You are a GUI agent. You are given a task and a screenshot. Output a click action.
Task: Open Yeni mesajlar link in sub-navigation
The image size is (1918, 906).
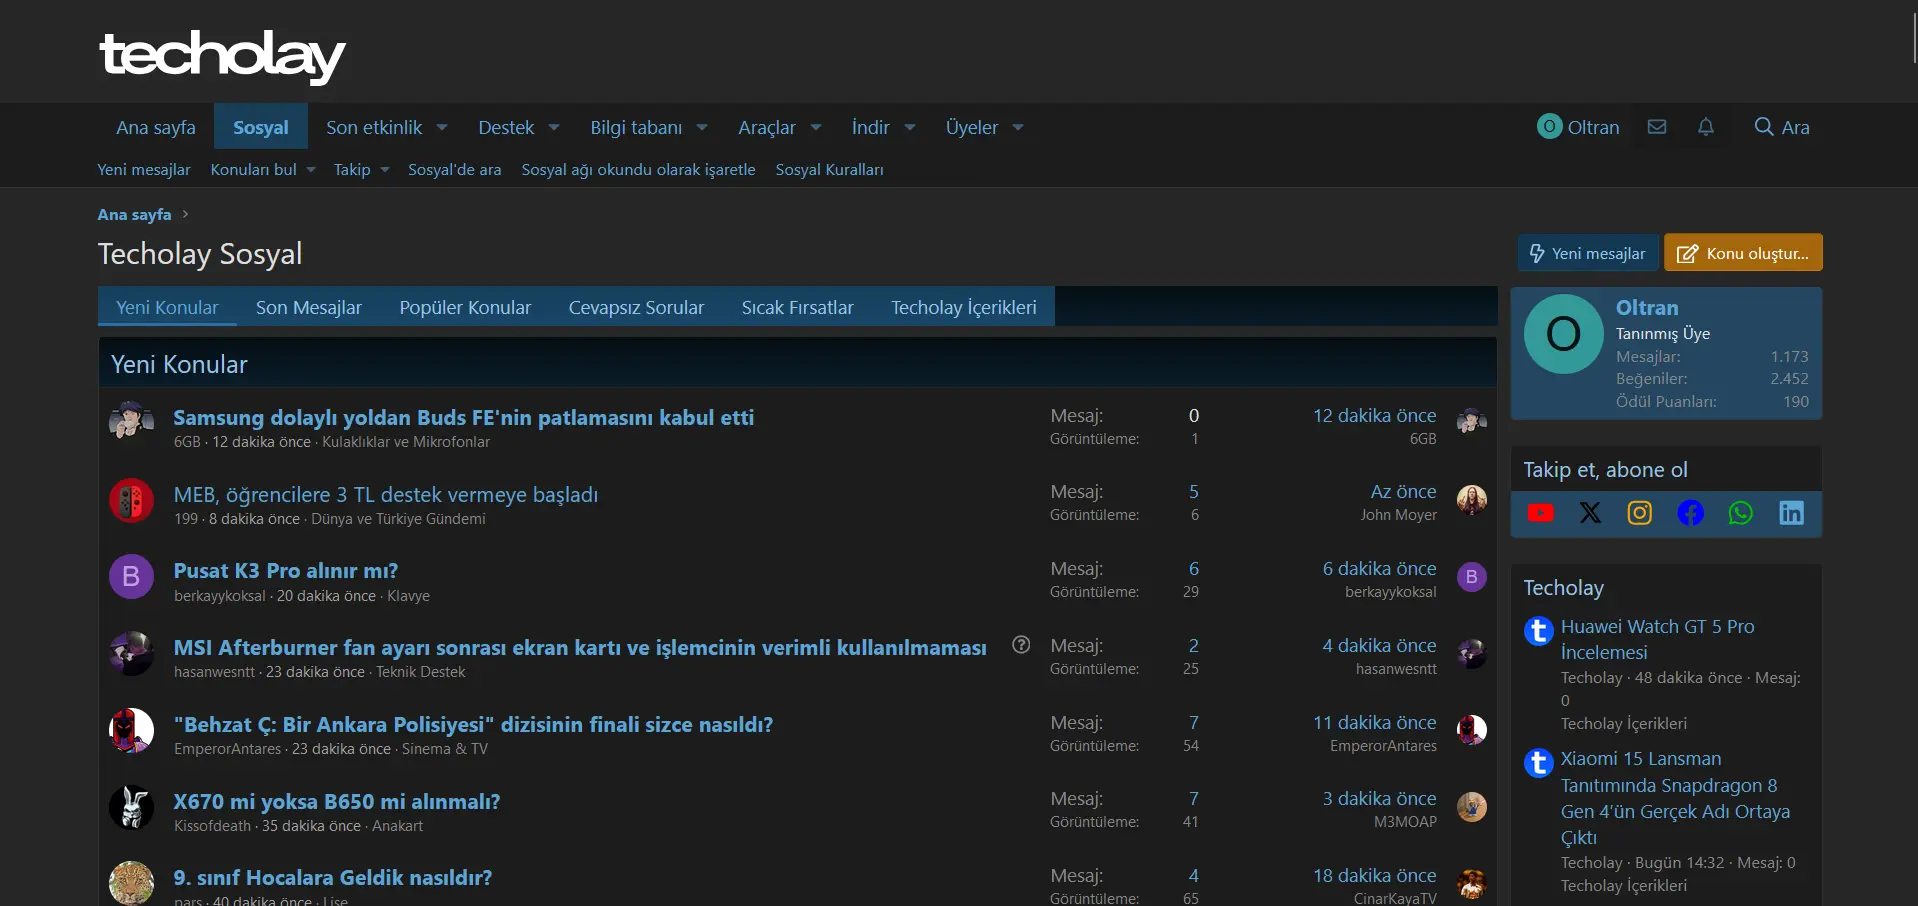[144, 169]
